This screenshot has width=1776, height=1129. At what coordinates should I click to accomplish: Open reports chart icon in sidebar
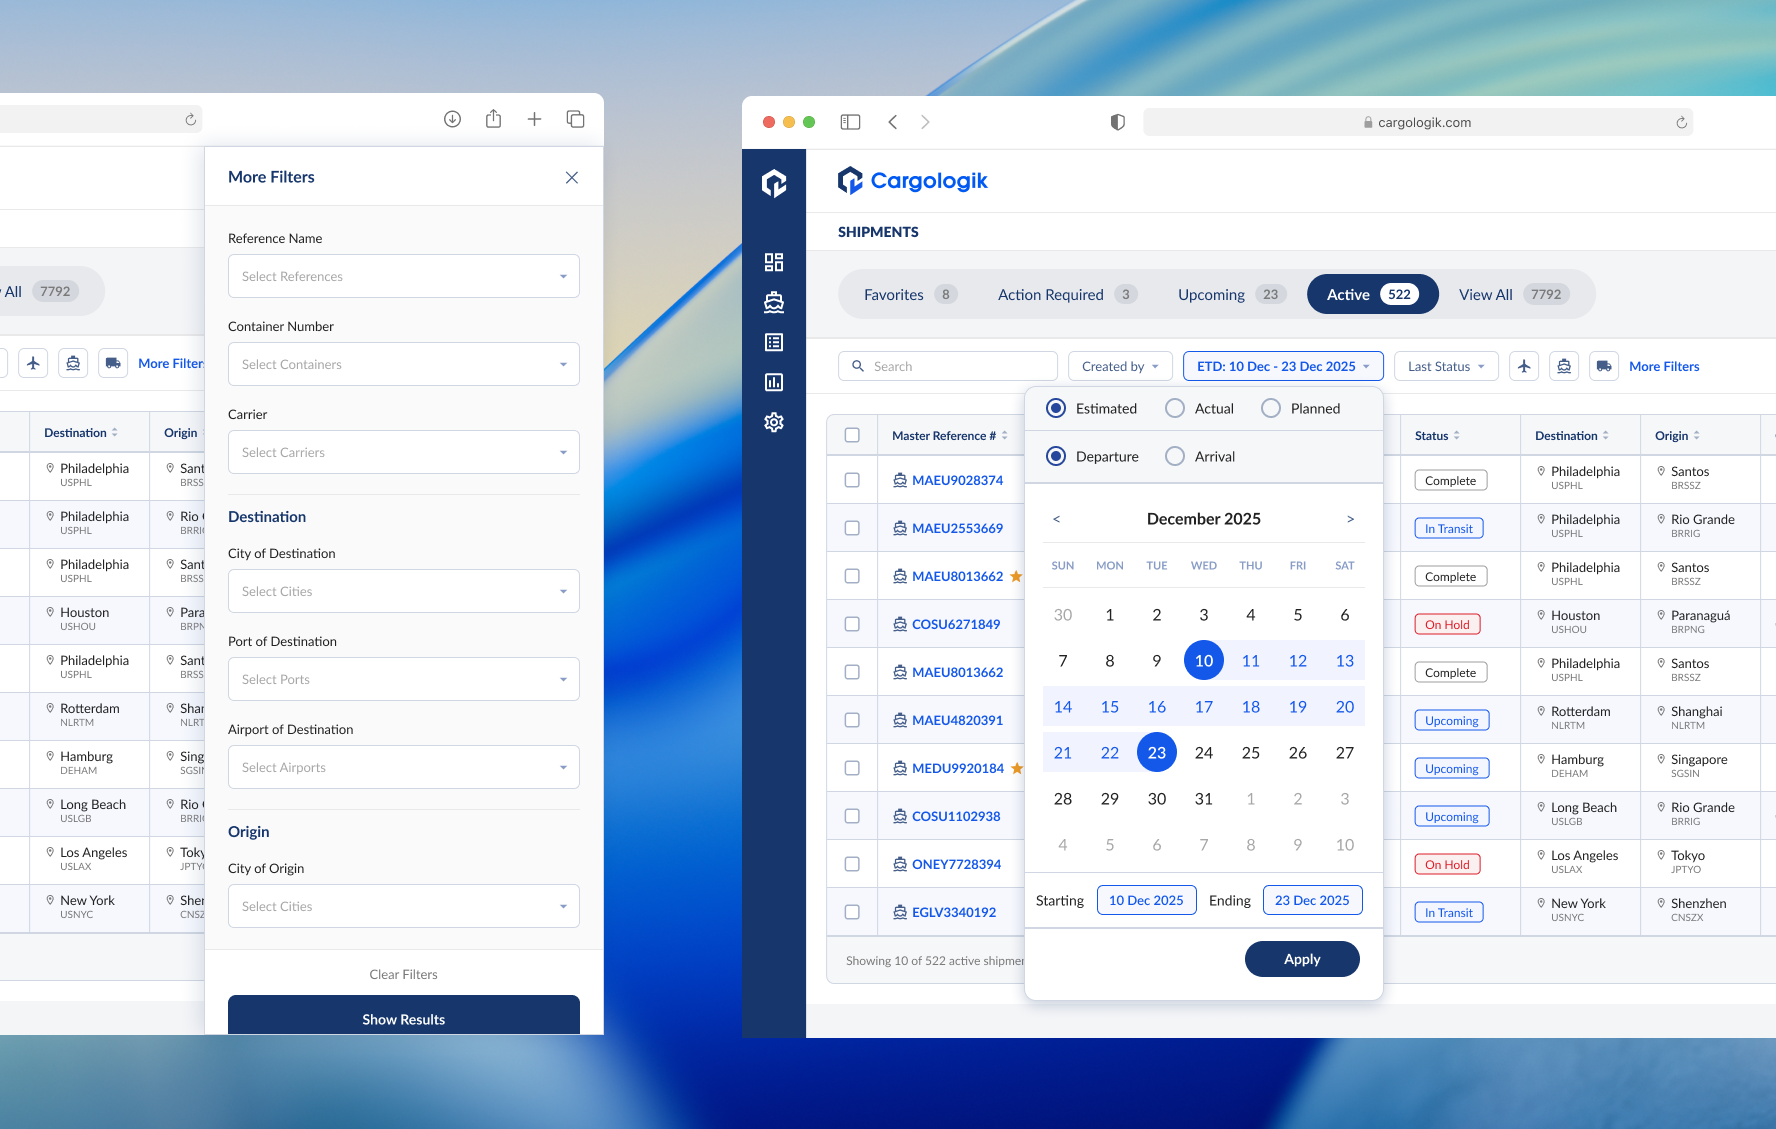coord(774,382)
